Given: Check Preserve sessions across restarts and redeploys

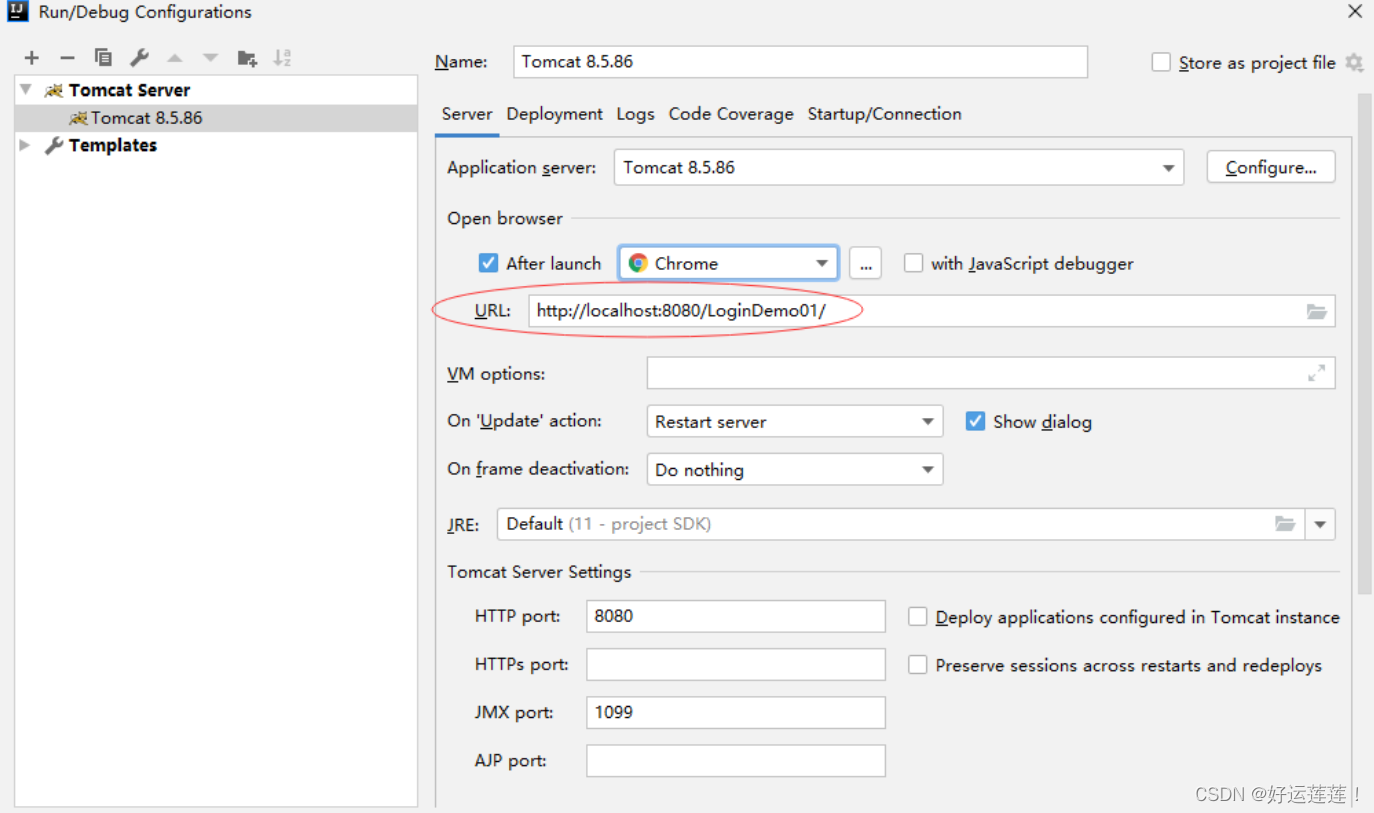Looking at the screenshot, I should (917, 665).
